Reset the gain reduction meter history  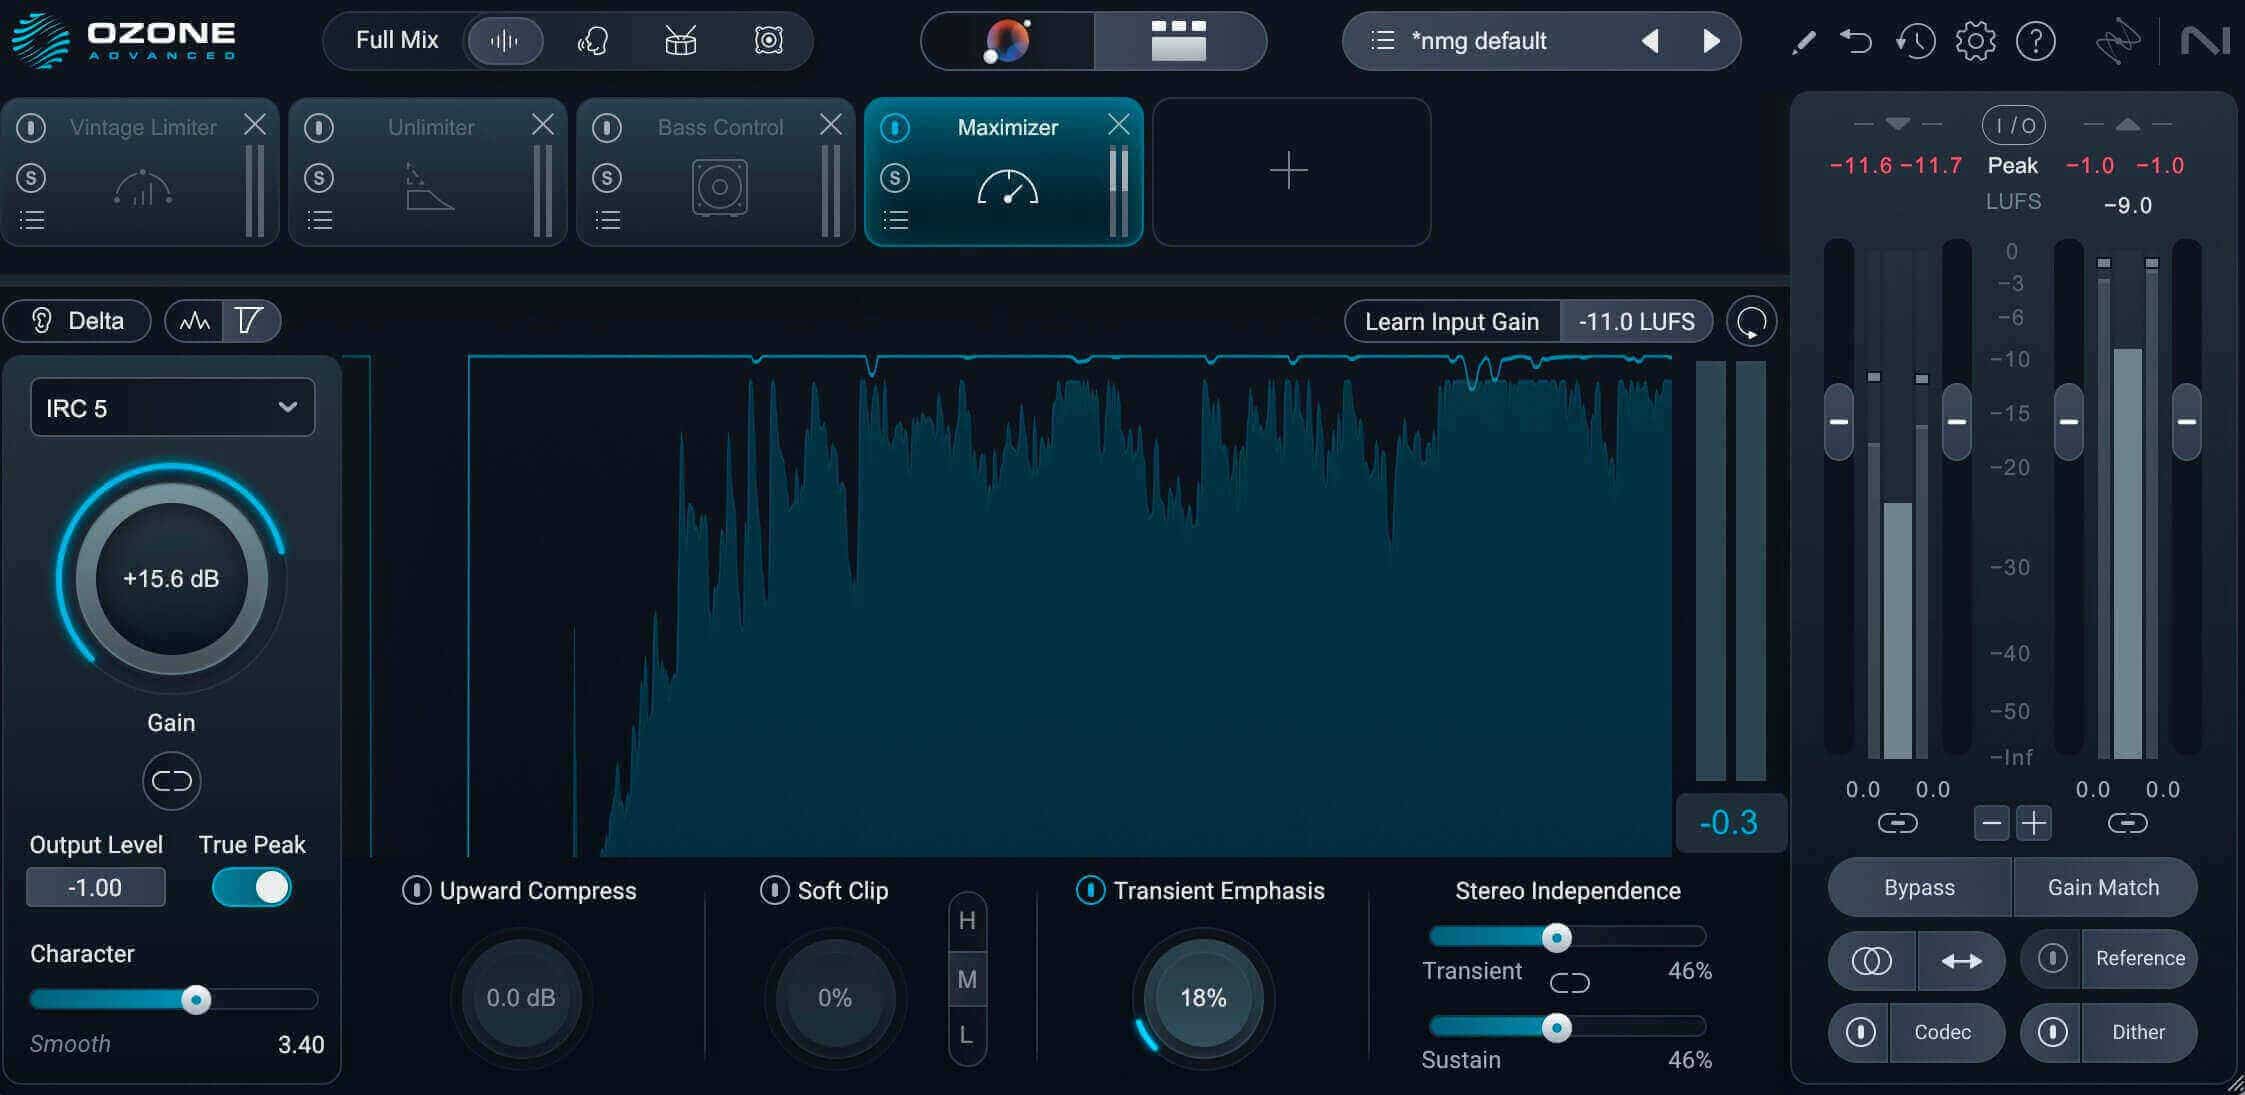(1751, 322)
